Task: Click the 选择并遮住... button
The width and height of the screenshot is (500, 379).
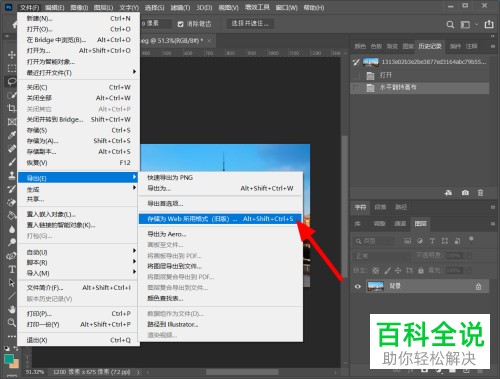Action: [250, 24]
